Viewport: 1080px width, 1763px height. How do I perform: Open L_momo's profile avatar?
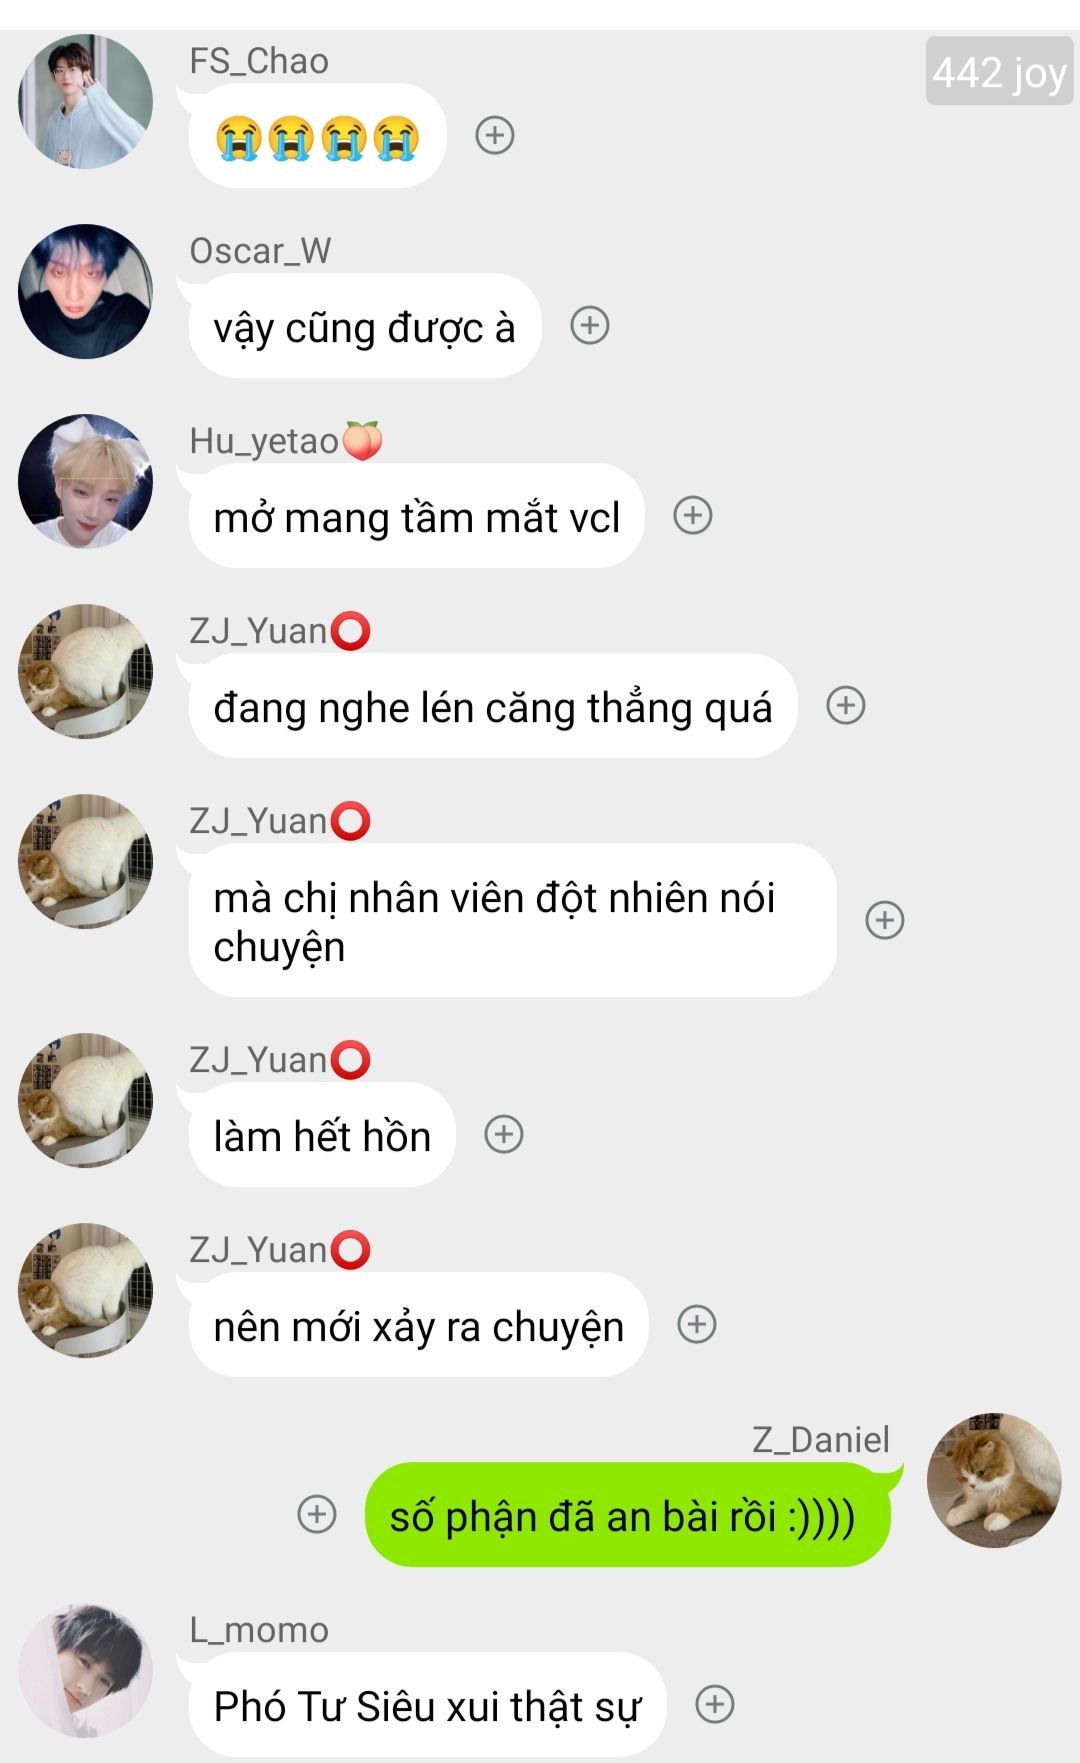[x=86, y=1670]
